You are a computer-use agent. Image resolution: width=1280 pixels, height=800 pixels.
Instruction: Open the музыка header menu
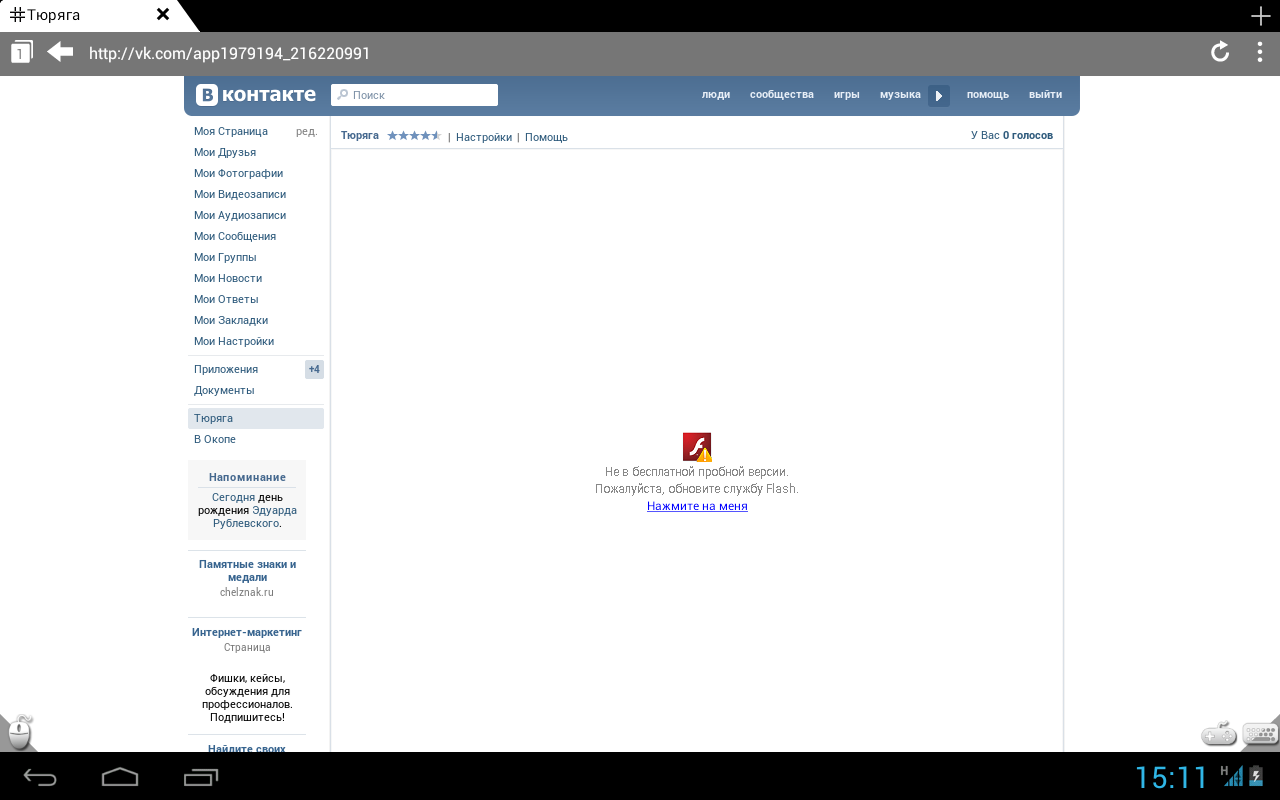pos(900,95)
